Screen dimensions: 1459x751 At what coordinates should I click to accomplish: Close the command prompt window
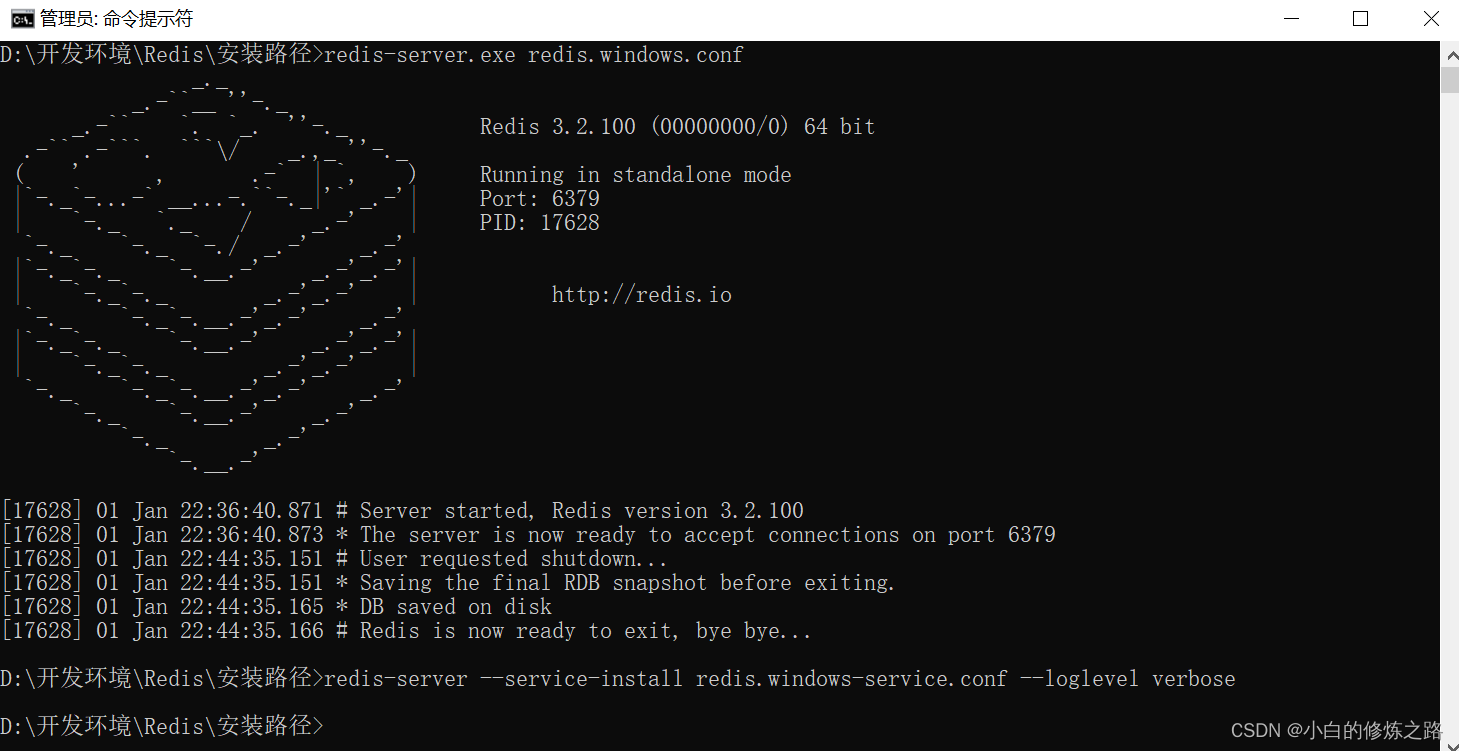click(x=1429, y=19)
